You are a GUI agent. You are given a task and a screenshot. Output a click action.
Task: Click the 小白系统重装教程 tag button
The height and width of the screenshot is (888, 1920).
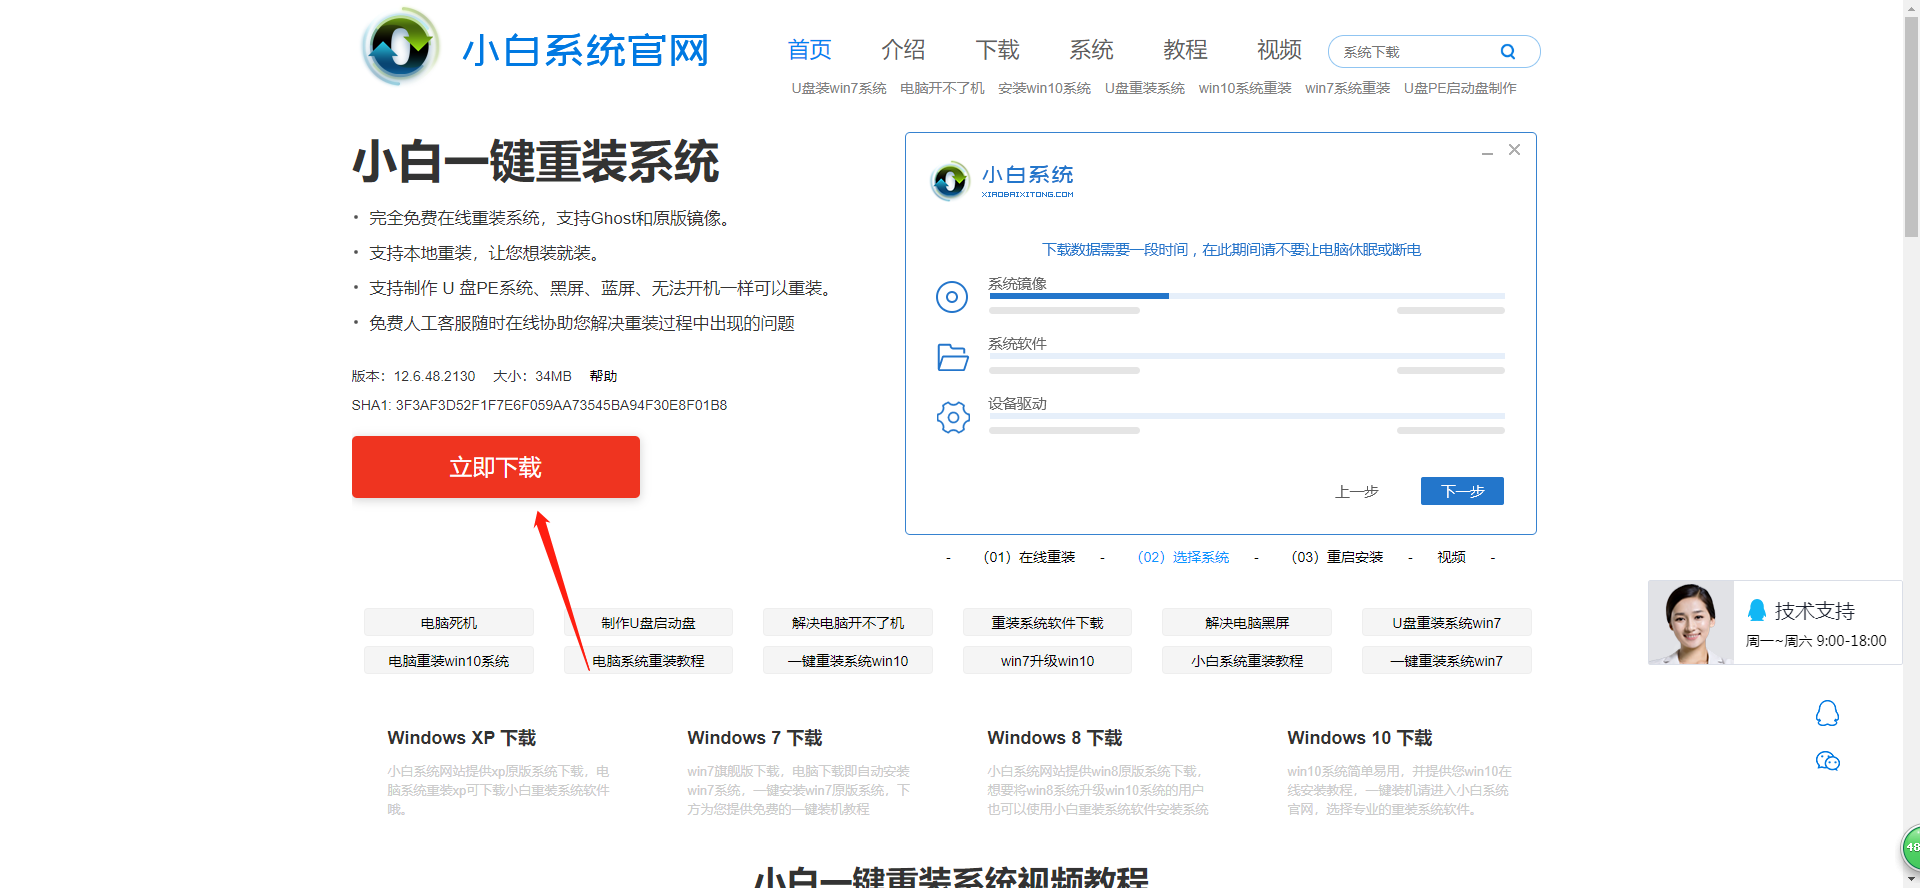1247,661
